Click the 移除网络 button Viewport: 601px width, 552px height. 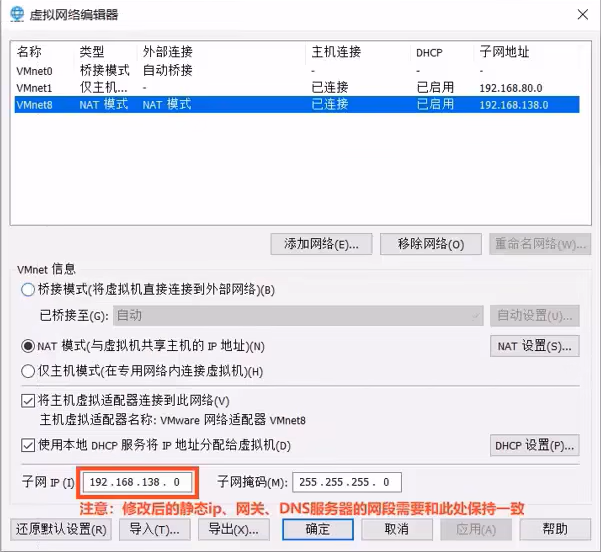point(430,244)
